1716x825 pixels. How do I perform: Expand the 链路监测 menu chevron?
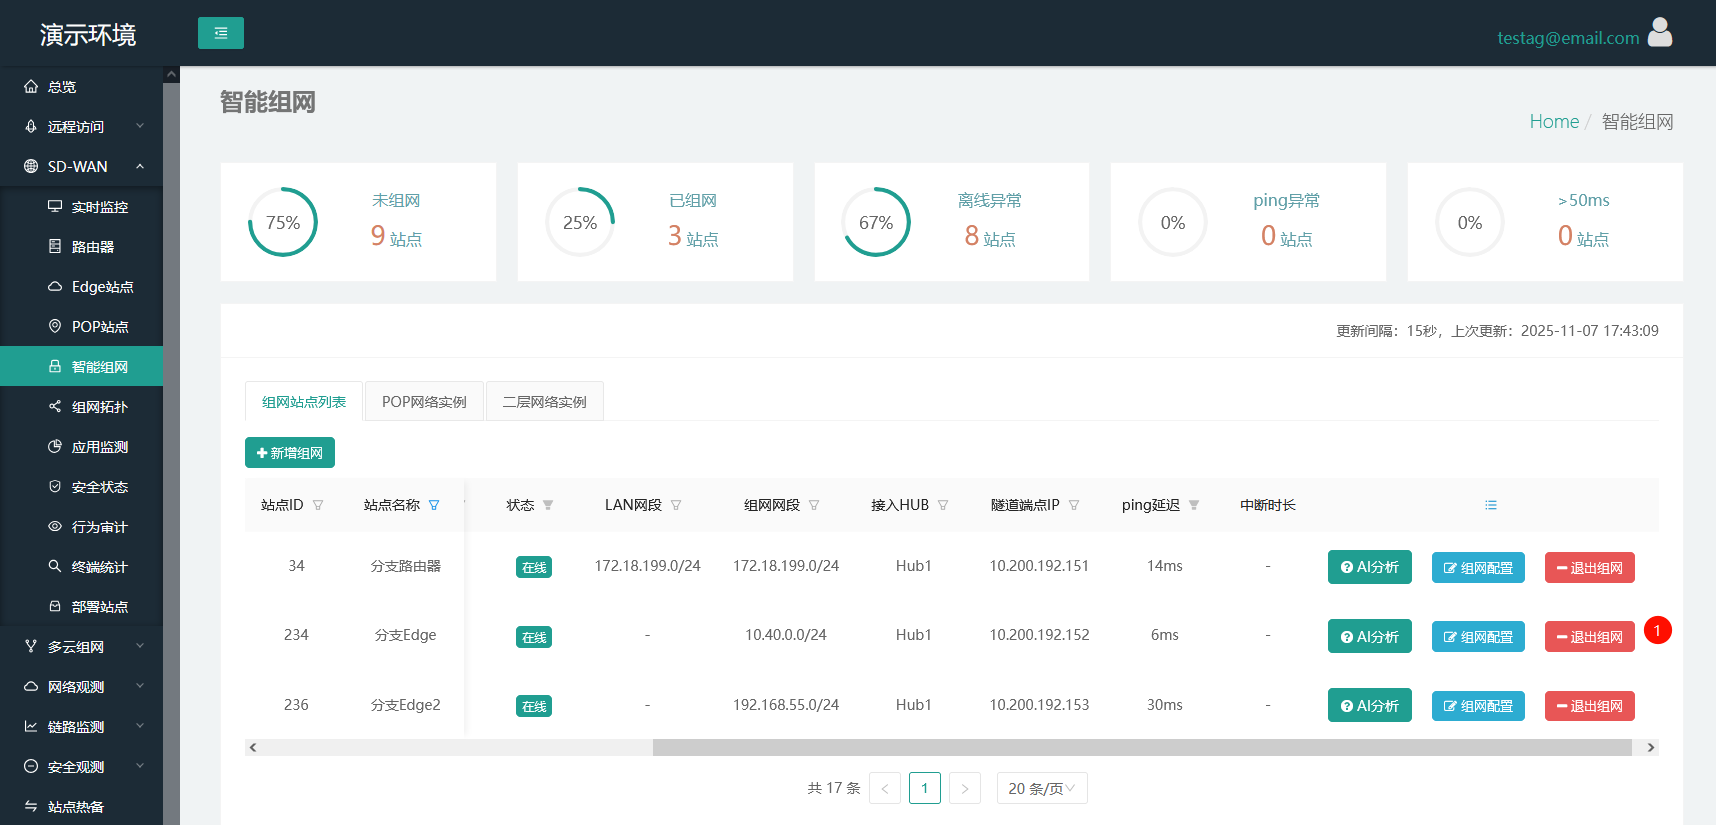point(140,726)
